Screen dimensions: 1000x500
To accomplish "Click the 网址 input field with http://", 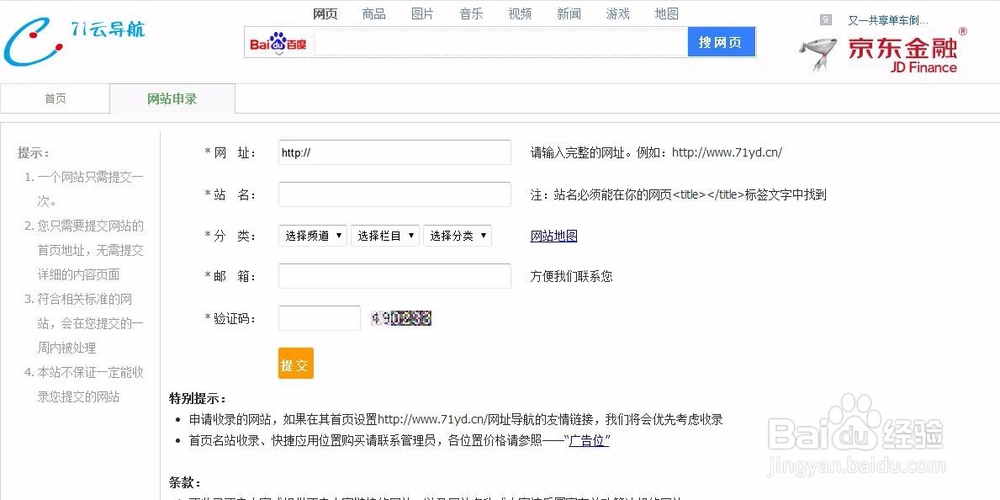I will (x=394, y=152).
